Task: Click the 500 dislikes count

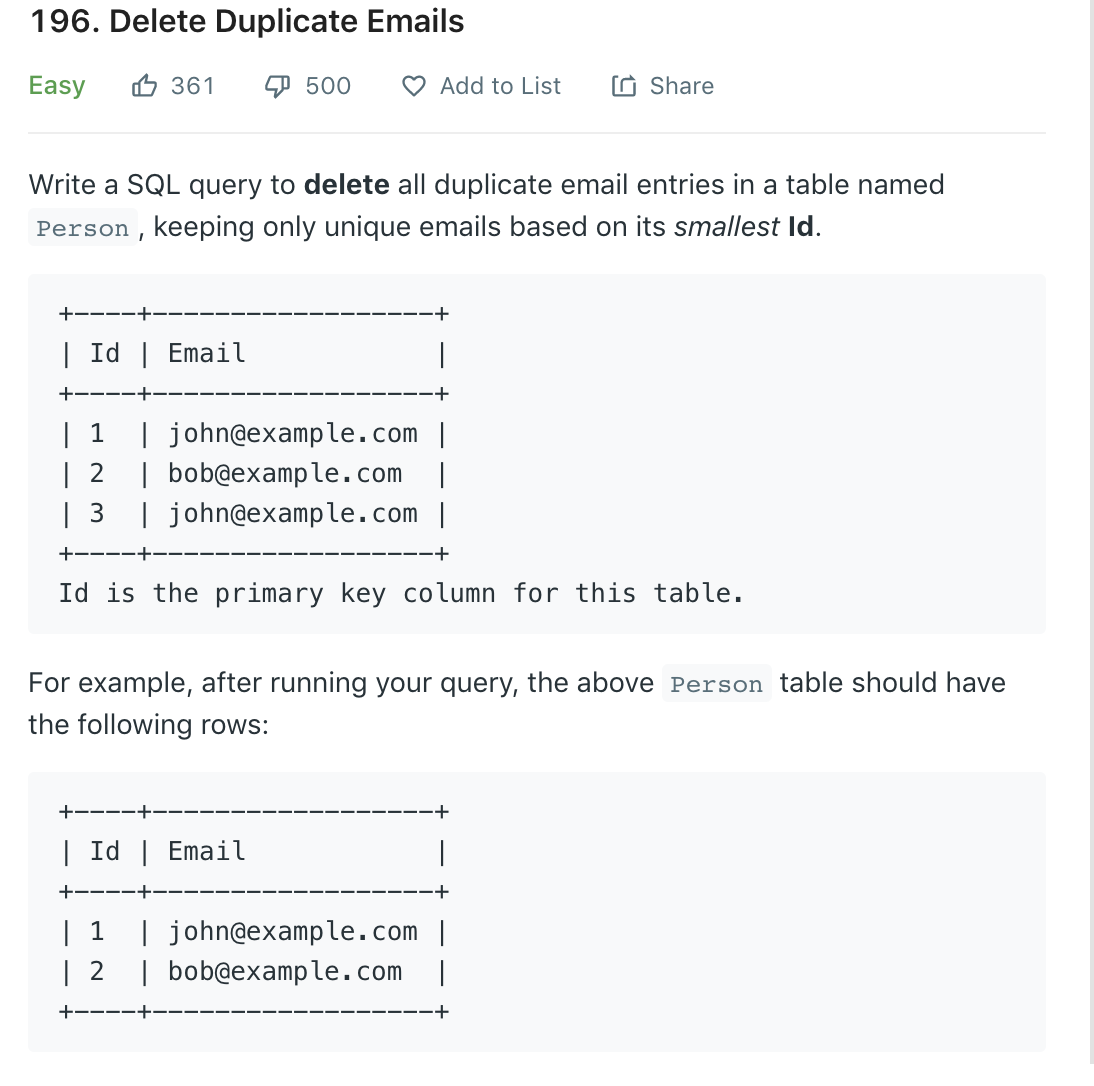Action: (328, 86)
